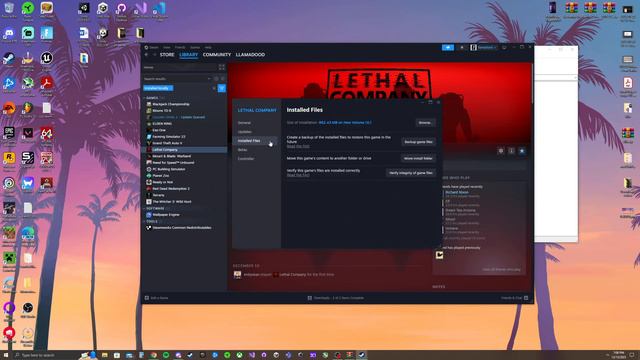This screenshot has height=360, width=640.
Task: Click the Steam icon in taskbar
Action: (362, 355)
